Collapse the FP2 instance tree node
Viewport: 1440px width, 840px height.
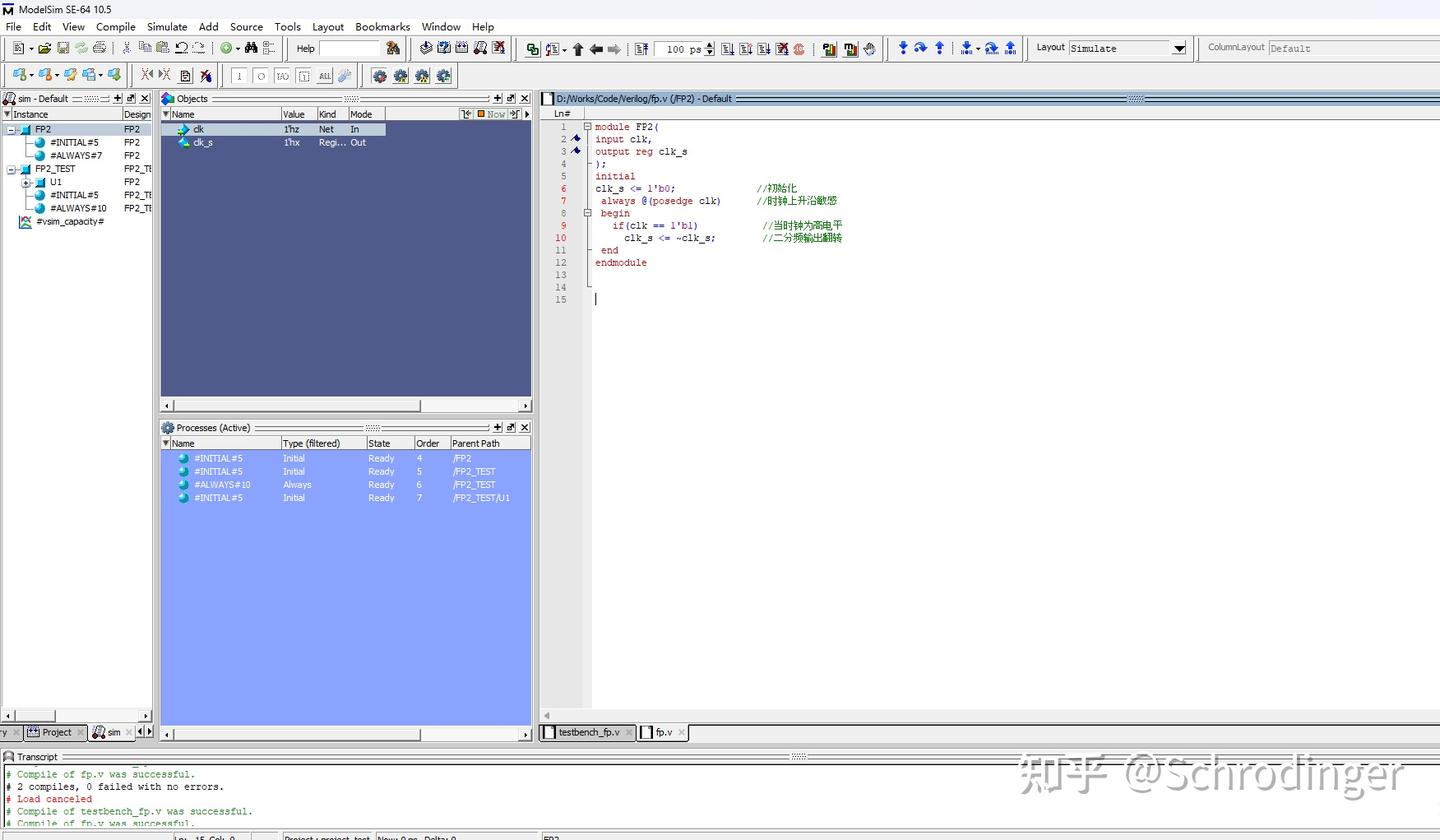coord(11,130)
